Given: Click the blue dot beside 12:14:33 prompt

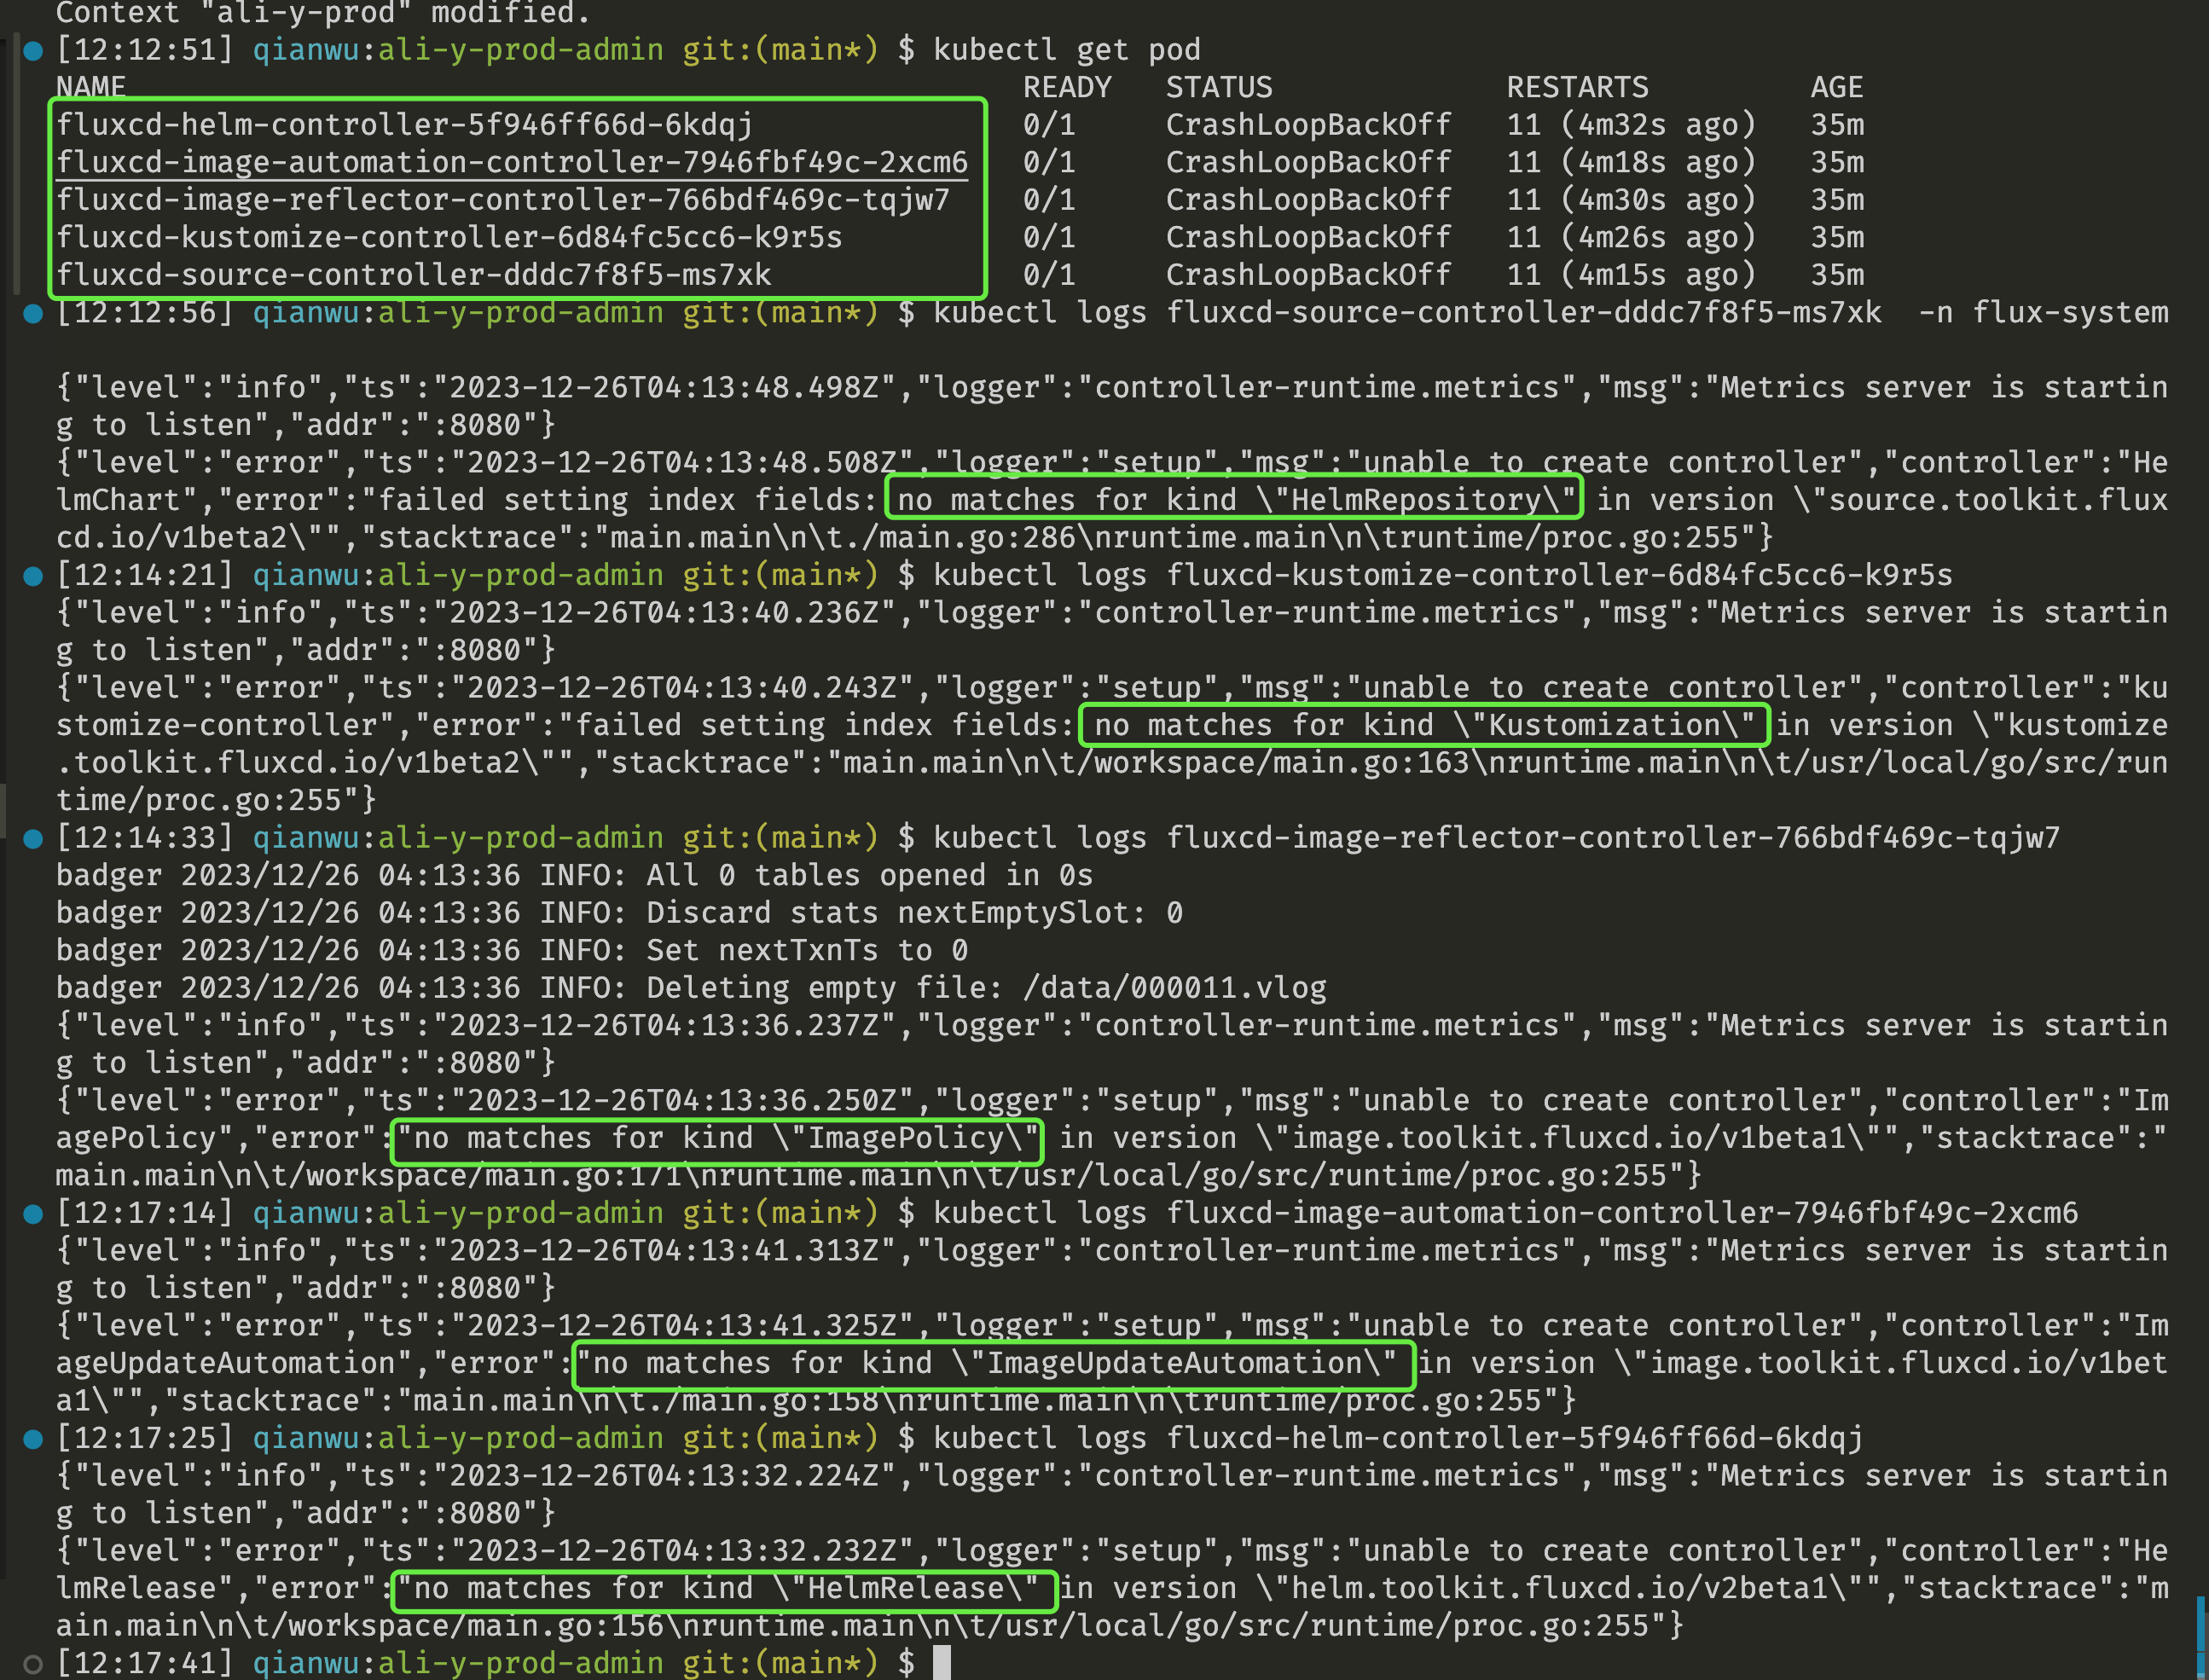Looking at the screenshot, I should pyautogui.click(x=33, y=838).
